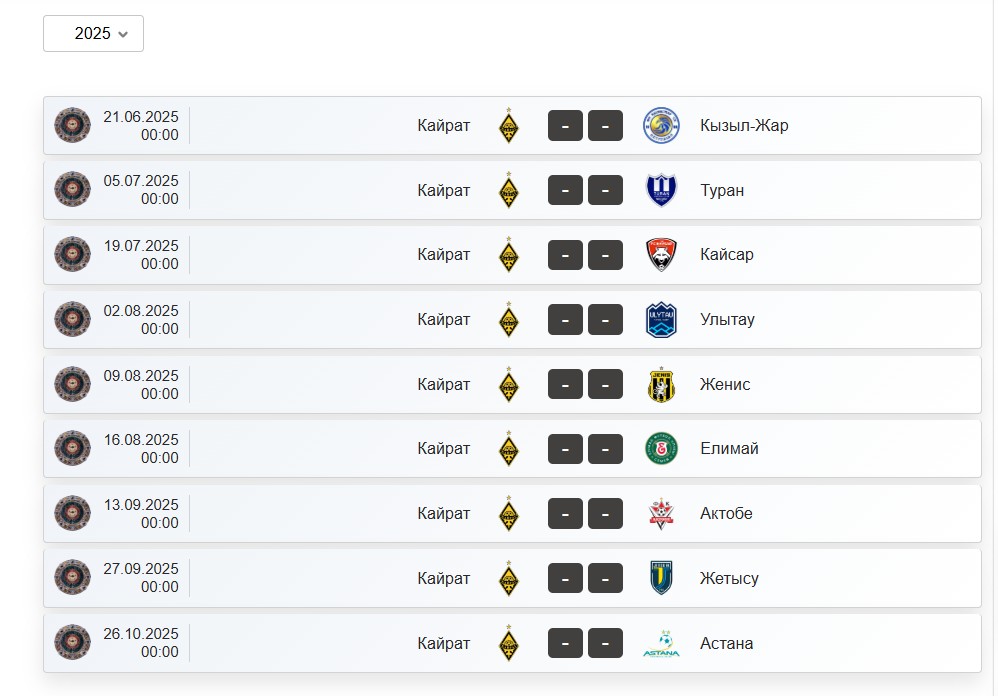Click home score box for the Актобе match
This screenshot has width=998, height=696.
(x=565, y=513)
